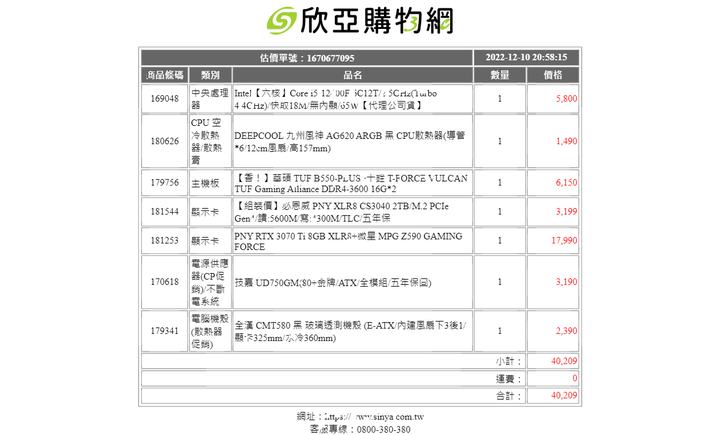This screenshot has width=720, height=435.
Task: Click the price 3,199
Action: click(566, 212)
